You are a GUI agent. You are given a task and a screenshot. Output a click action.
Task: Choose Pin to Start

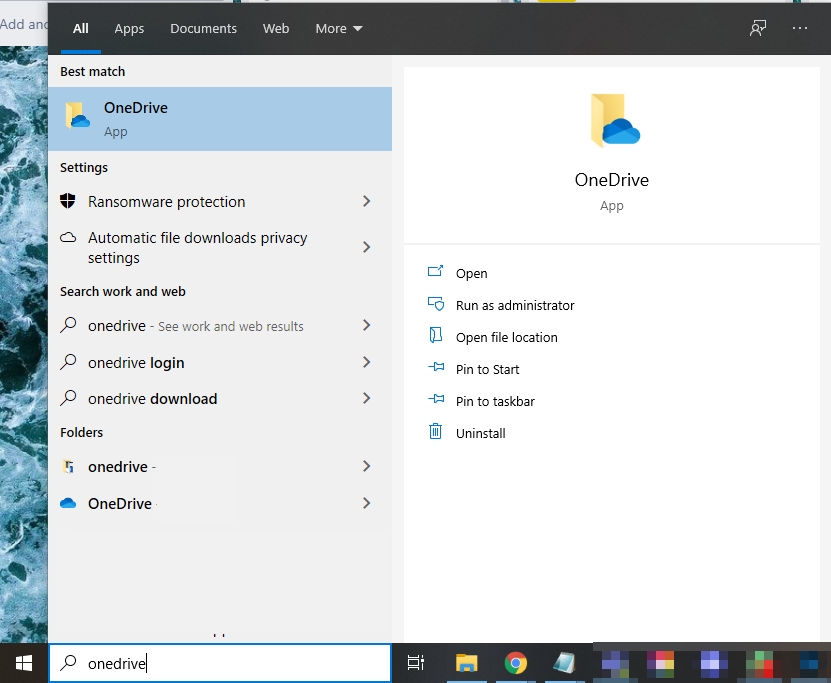point(487,369)
